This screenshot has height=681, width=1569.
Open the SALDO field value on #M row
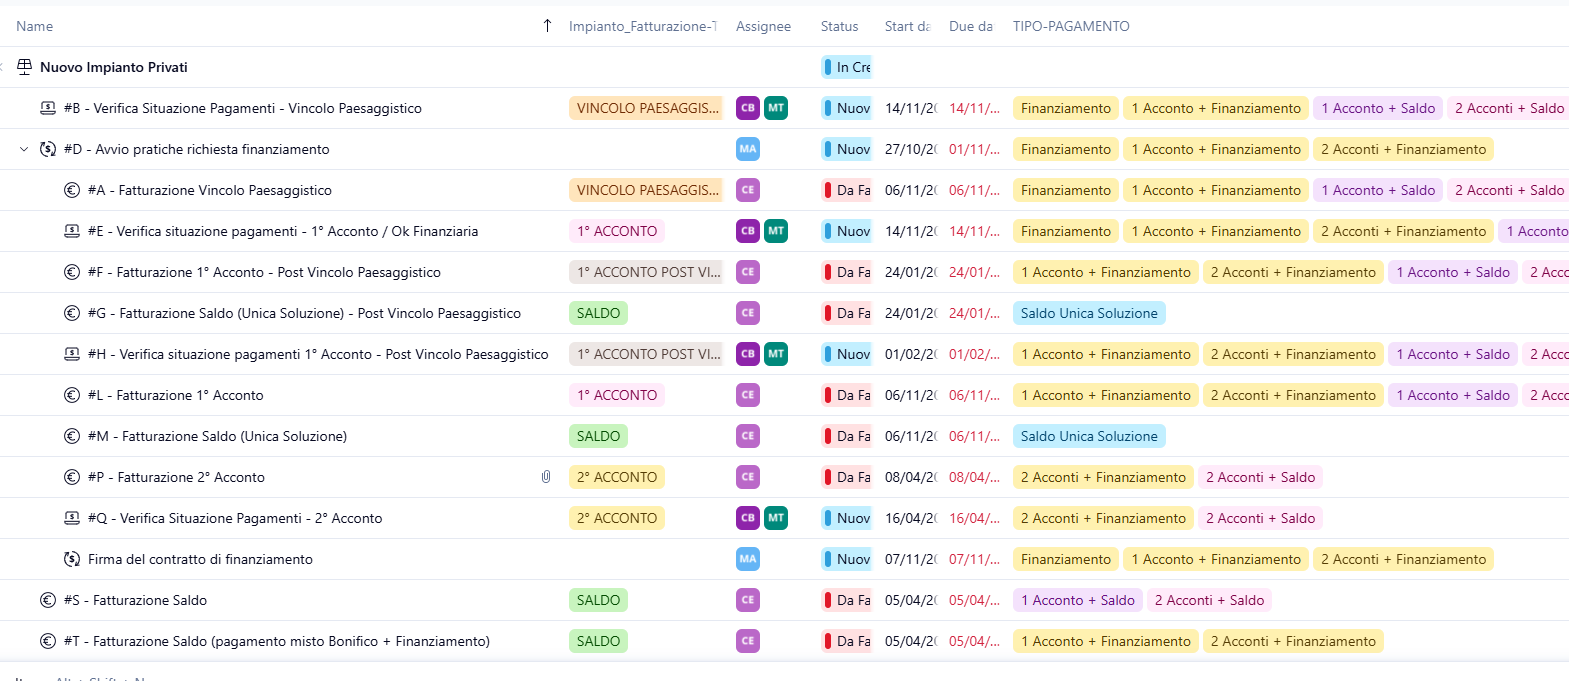tap(598, 436)
